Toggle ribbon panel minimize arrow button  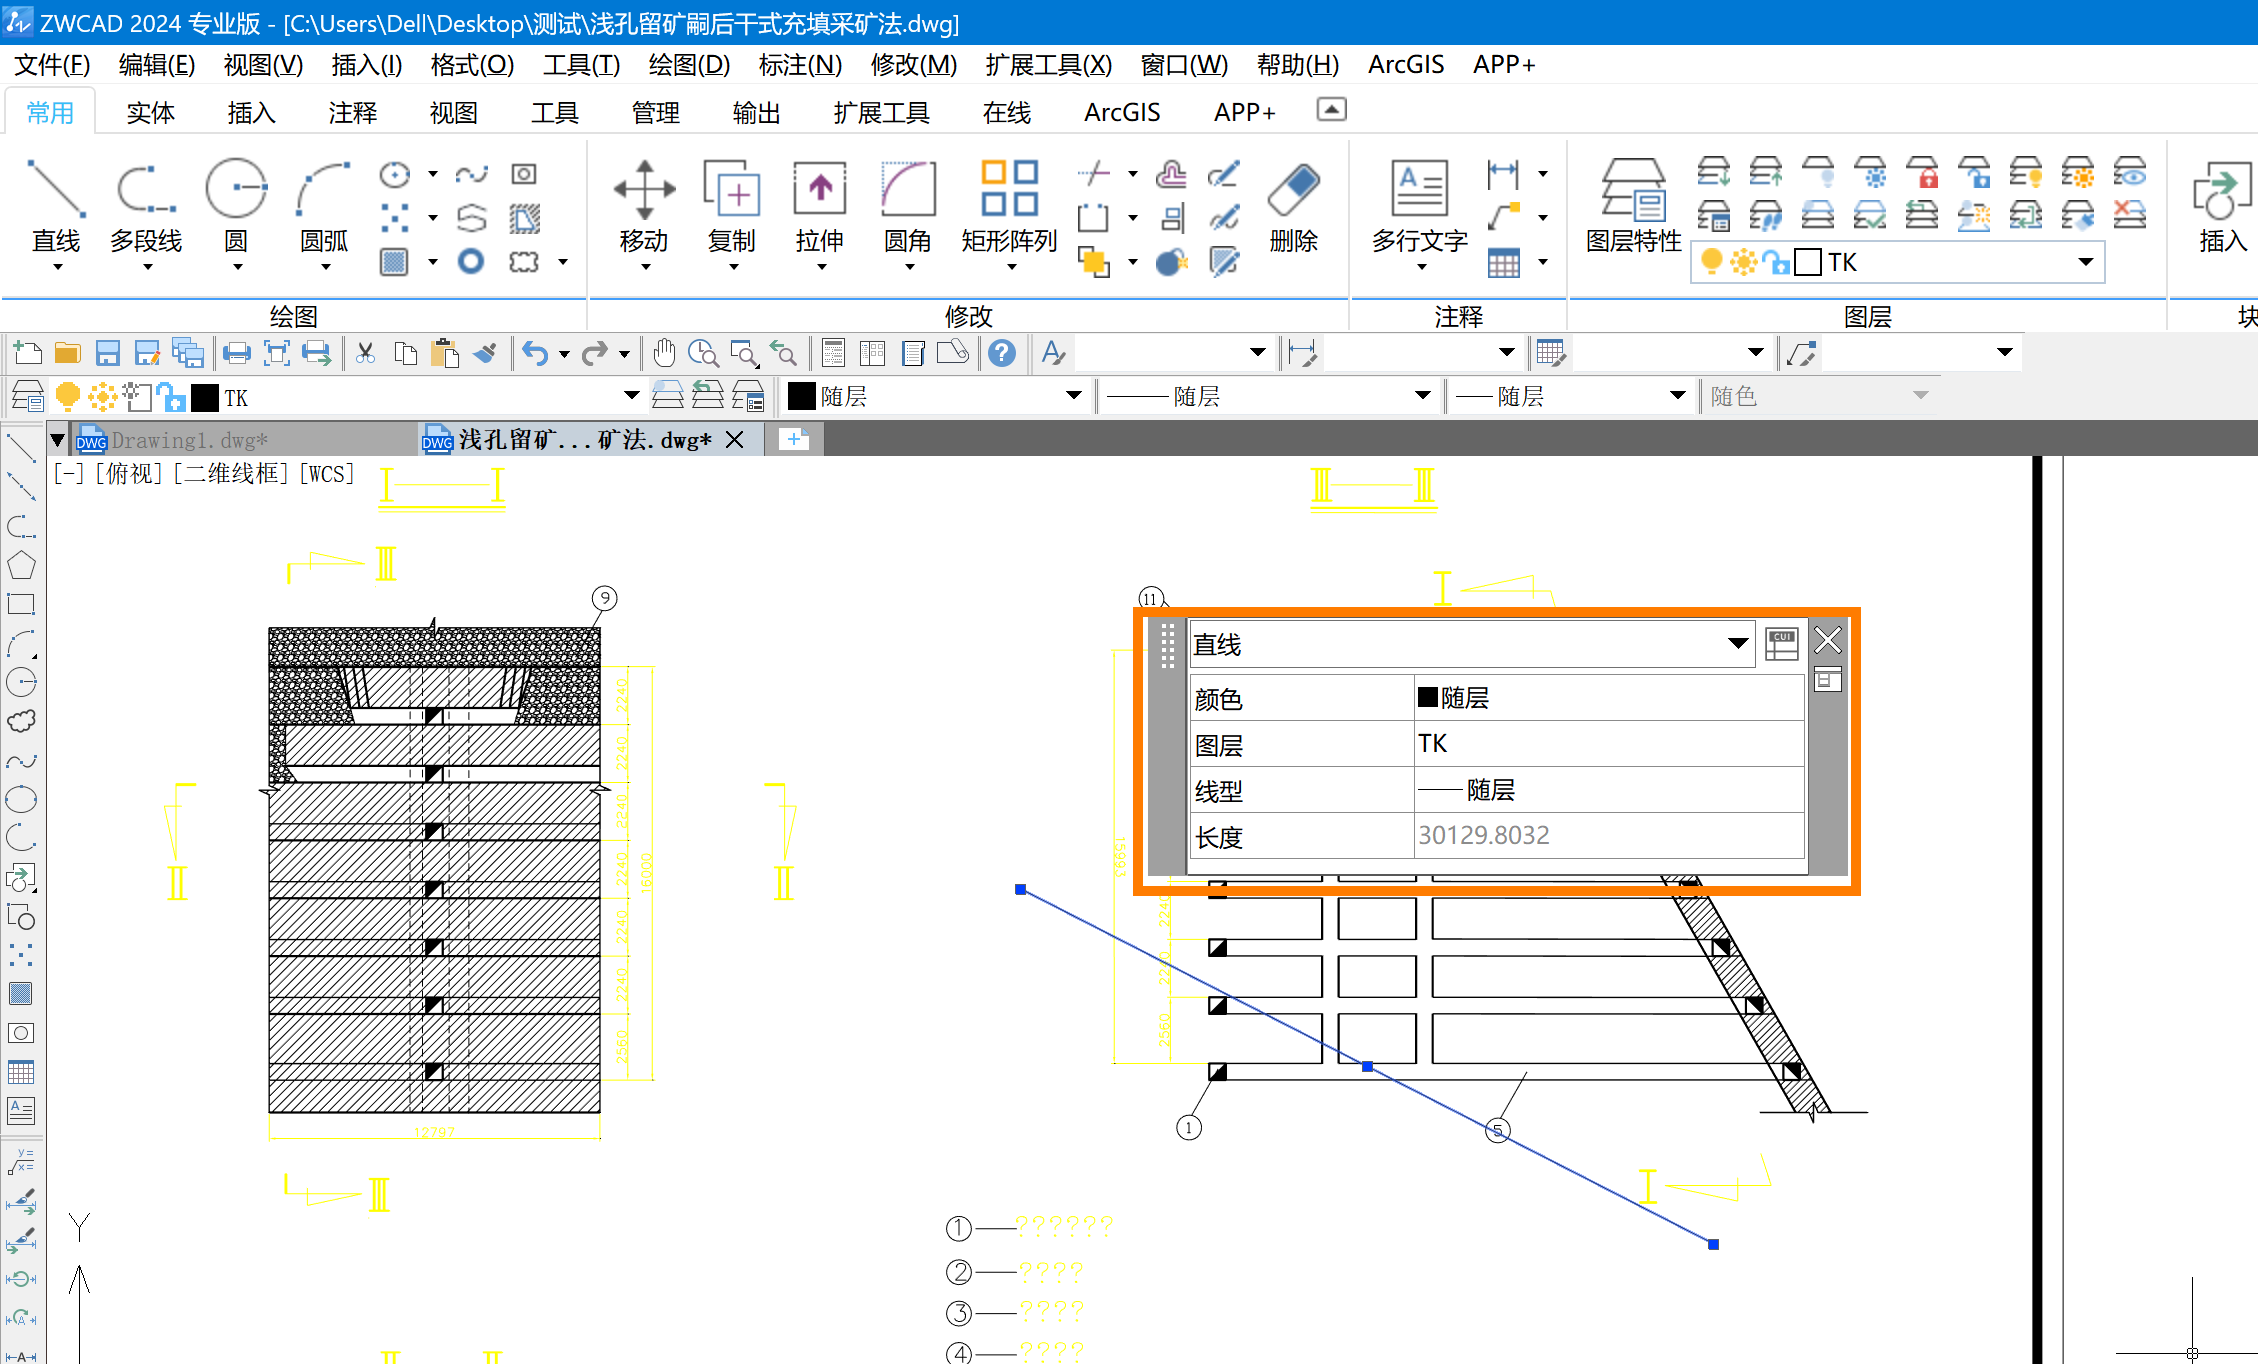(x=1331, y=110)
